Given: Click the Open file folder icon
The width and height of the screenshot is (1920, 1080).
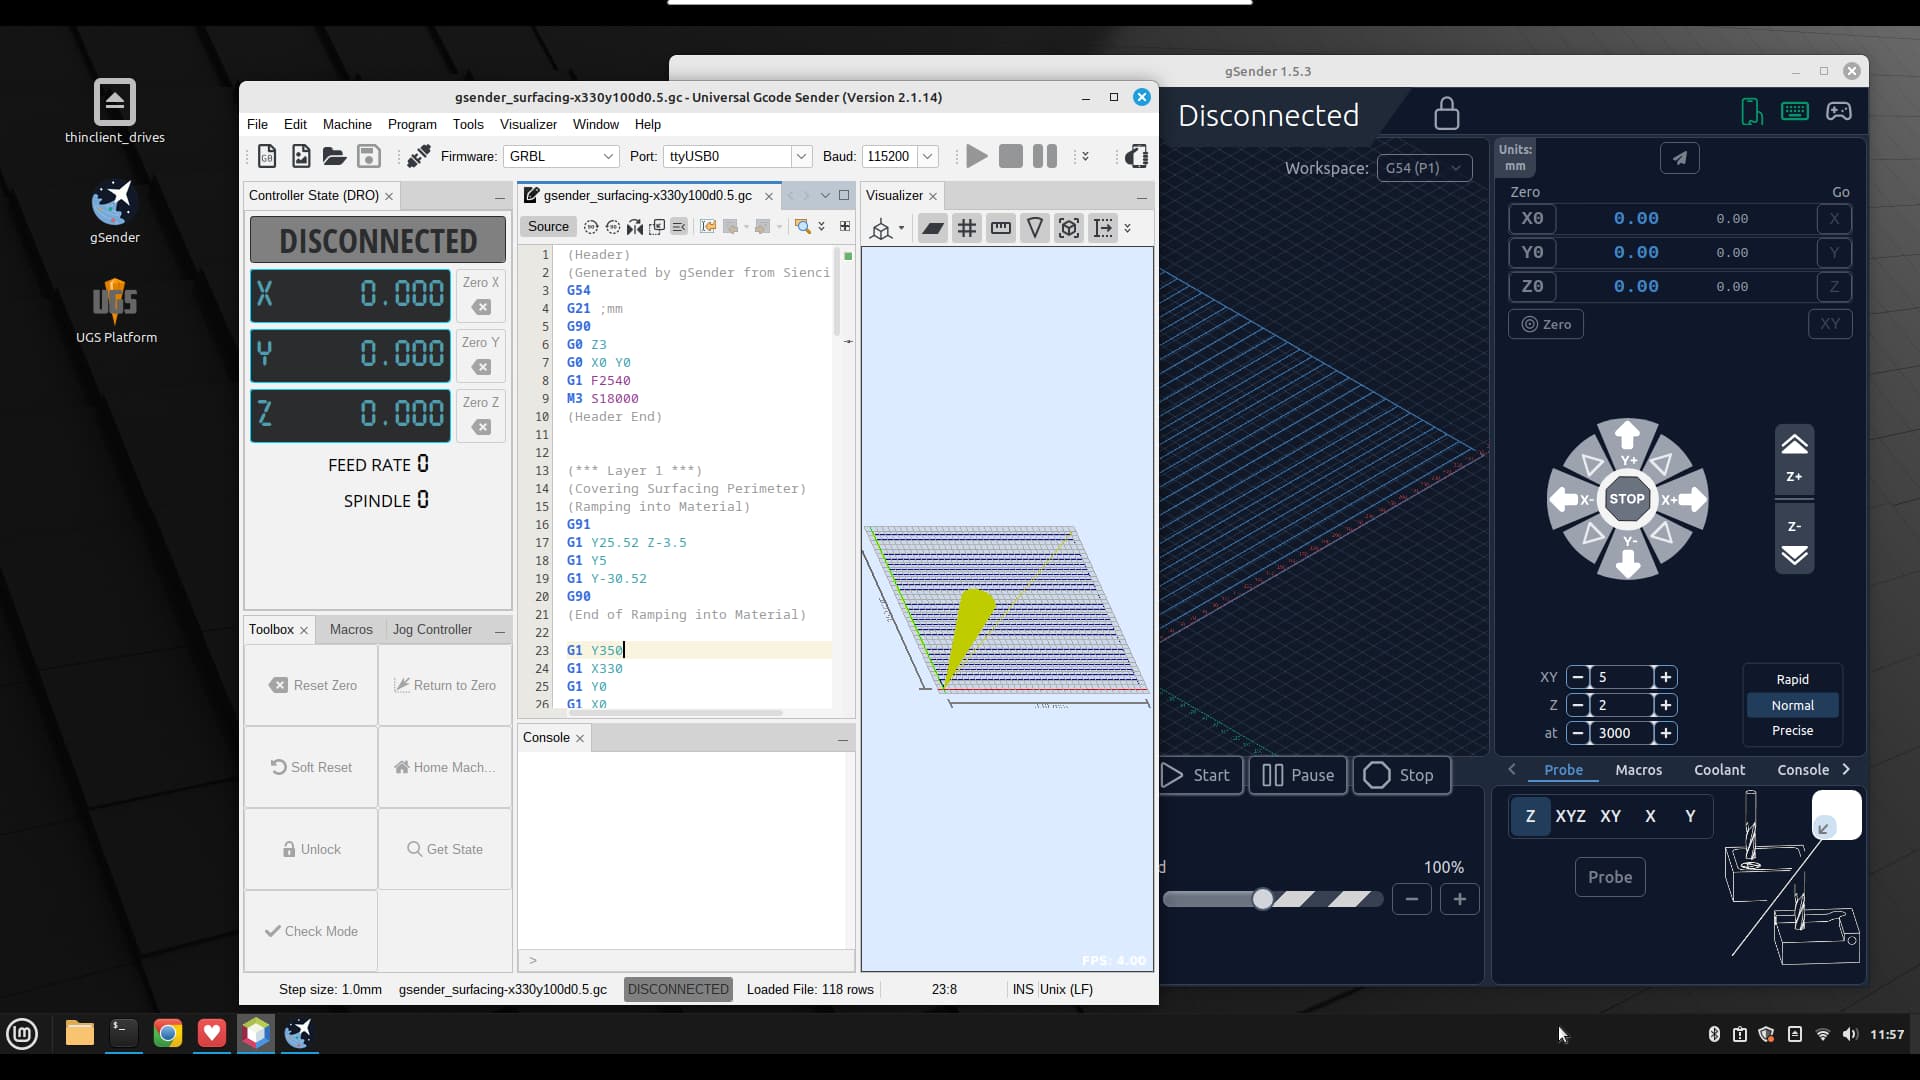Looking at the screenshot, I should coord(334,156).
